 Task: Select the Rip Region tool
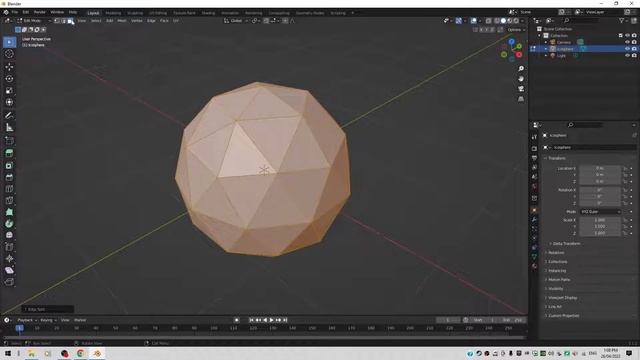[x=9, y=282]
